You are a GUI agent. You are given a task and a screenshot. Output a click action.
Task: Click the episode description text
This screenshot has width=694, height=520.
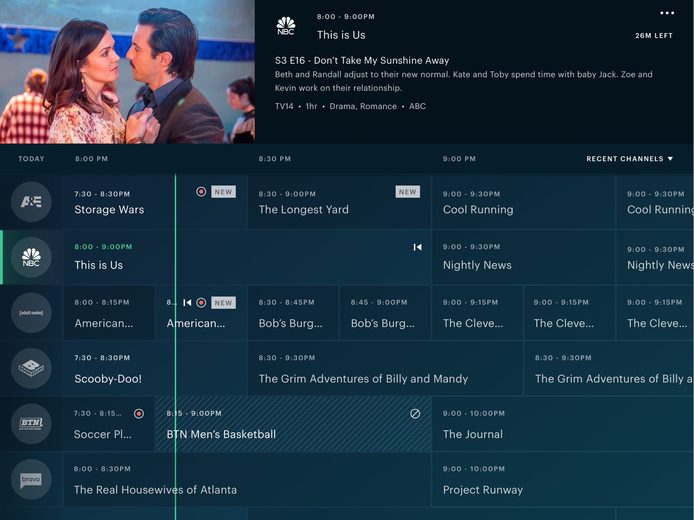pyautogui.click(x=463, y=81)
